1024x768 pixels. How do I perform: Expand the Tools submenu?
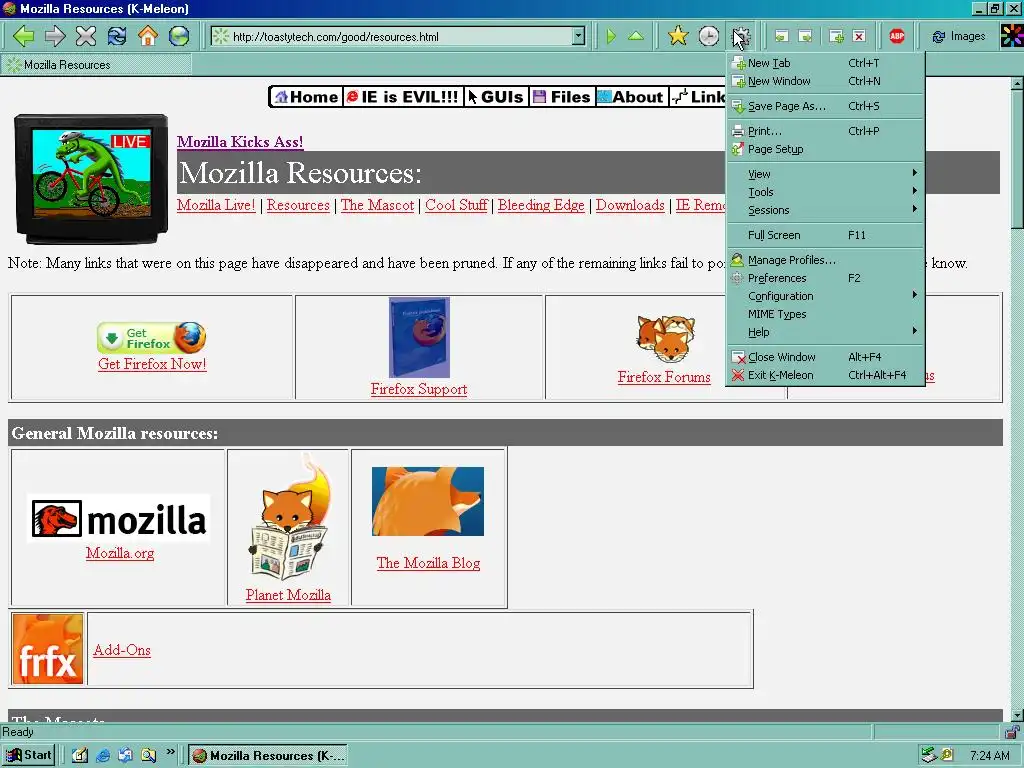(825, 193)
